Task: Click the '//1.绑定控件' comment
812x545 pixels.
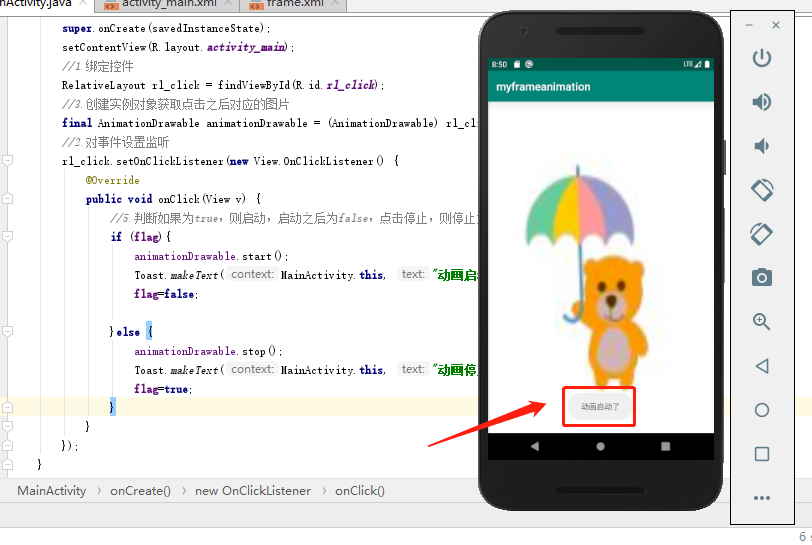Action: click(97, 66)
